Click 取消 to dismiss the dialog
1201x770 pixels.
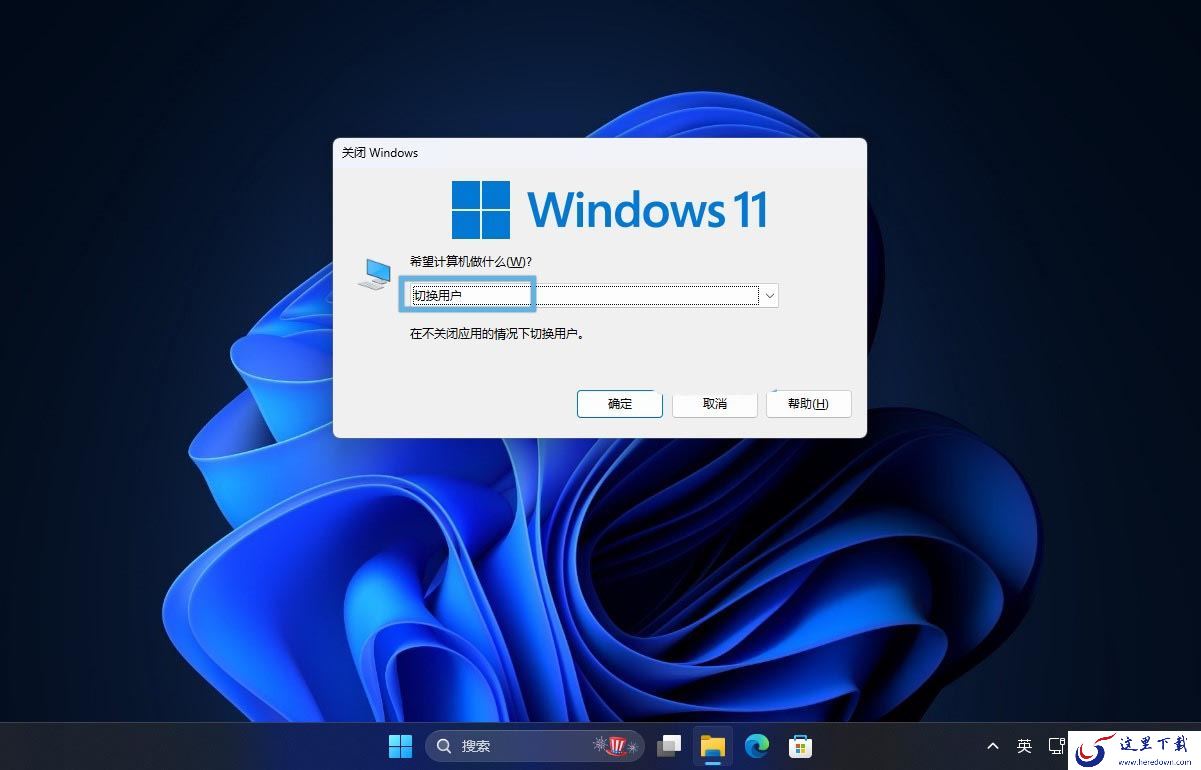(x=714, y=404)
